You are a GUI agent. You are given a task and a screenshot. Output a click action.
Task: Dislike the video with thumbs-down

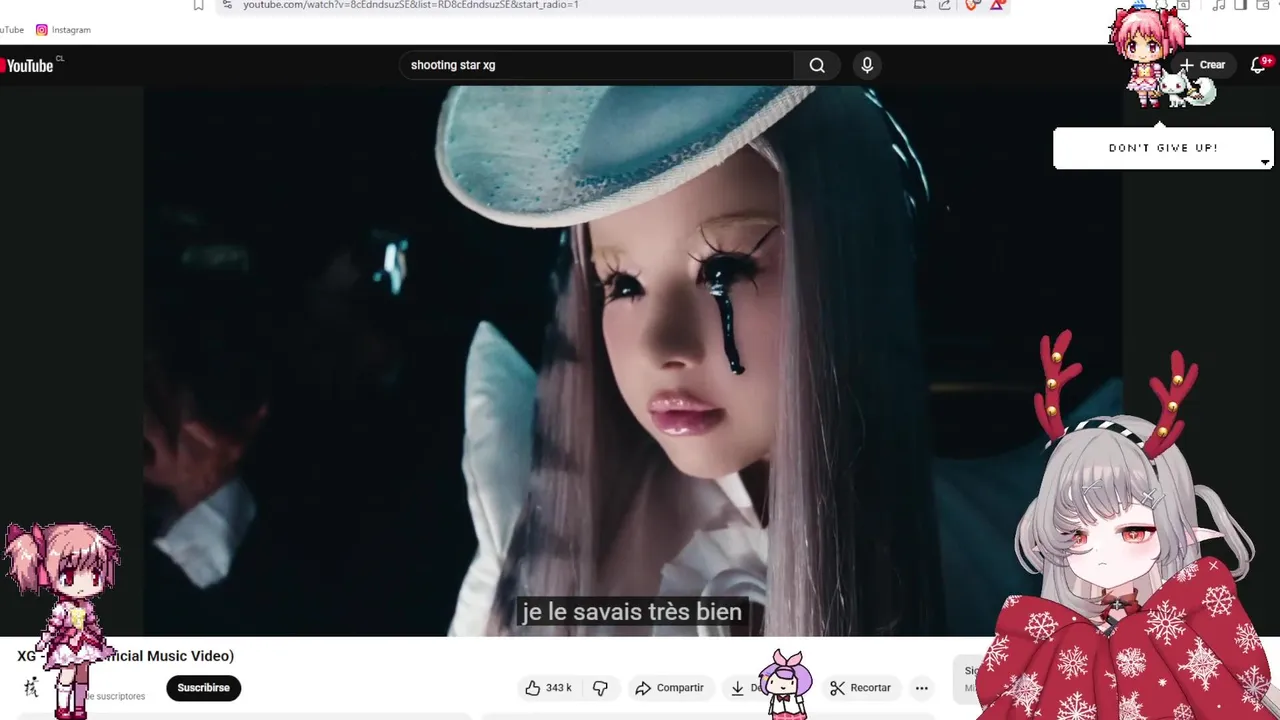pyautogui.click(x=600, y=688)
